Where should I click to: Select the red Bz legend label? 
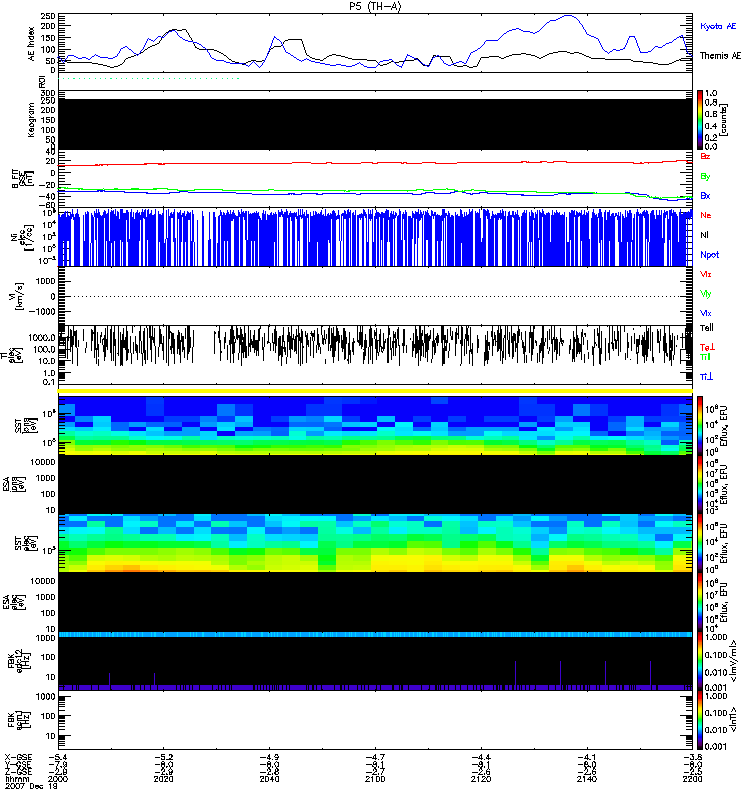706,156
